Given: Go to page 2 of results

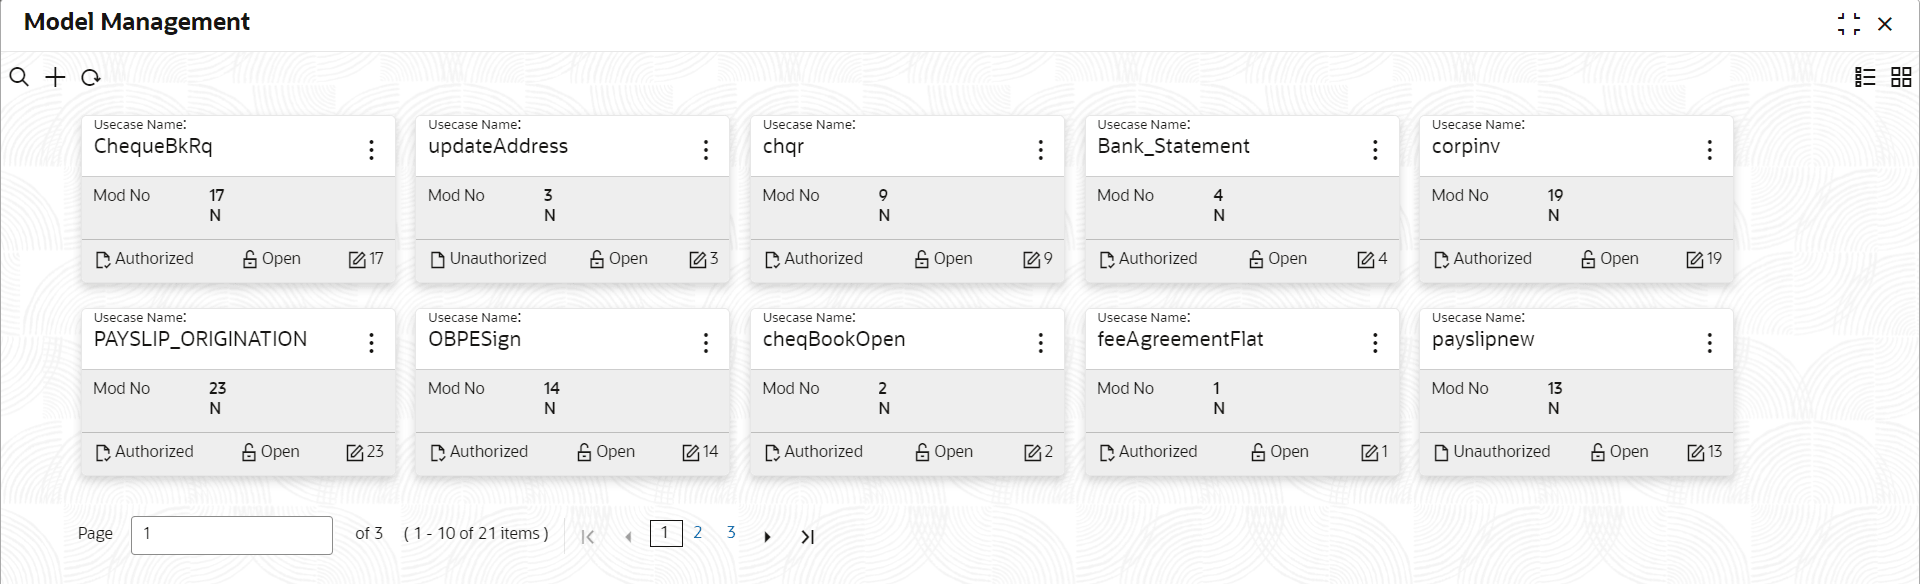Looking at the screenshot, I should tap(698, 533).
